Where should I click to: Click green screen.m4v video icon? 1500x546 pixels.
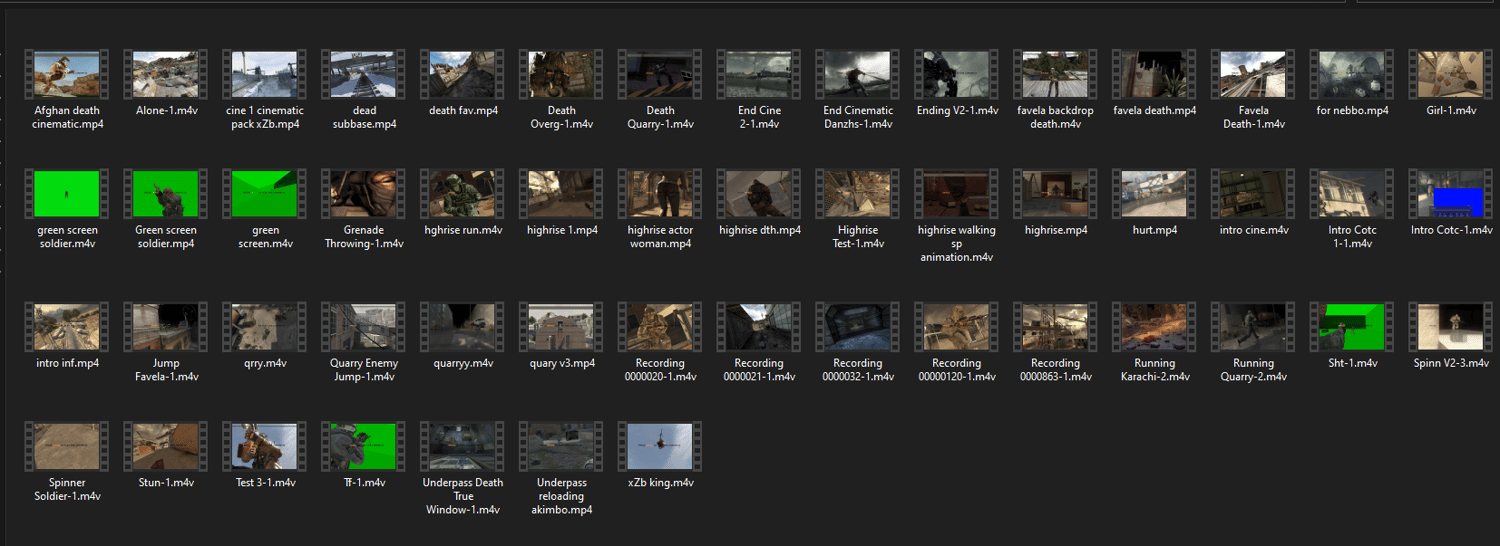(x=265, y=194)
